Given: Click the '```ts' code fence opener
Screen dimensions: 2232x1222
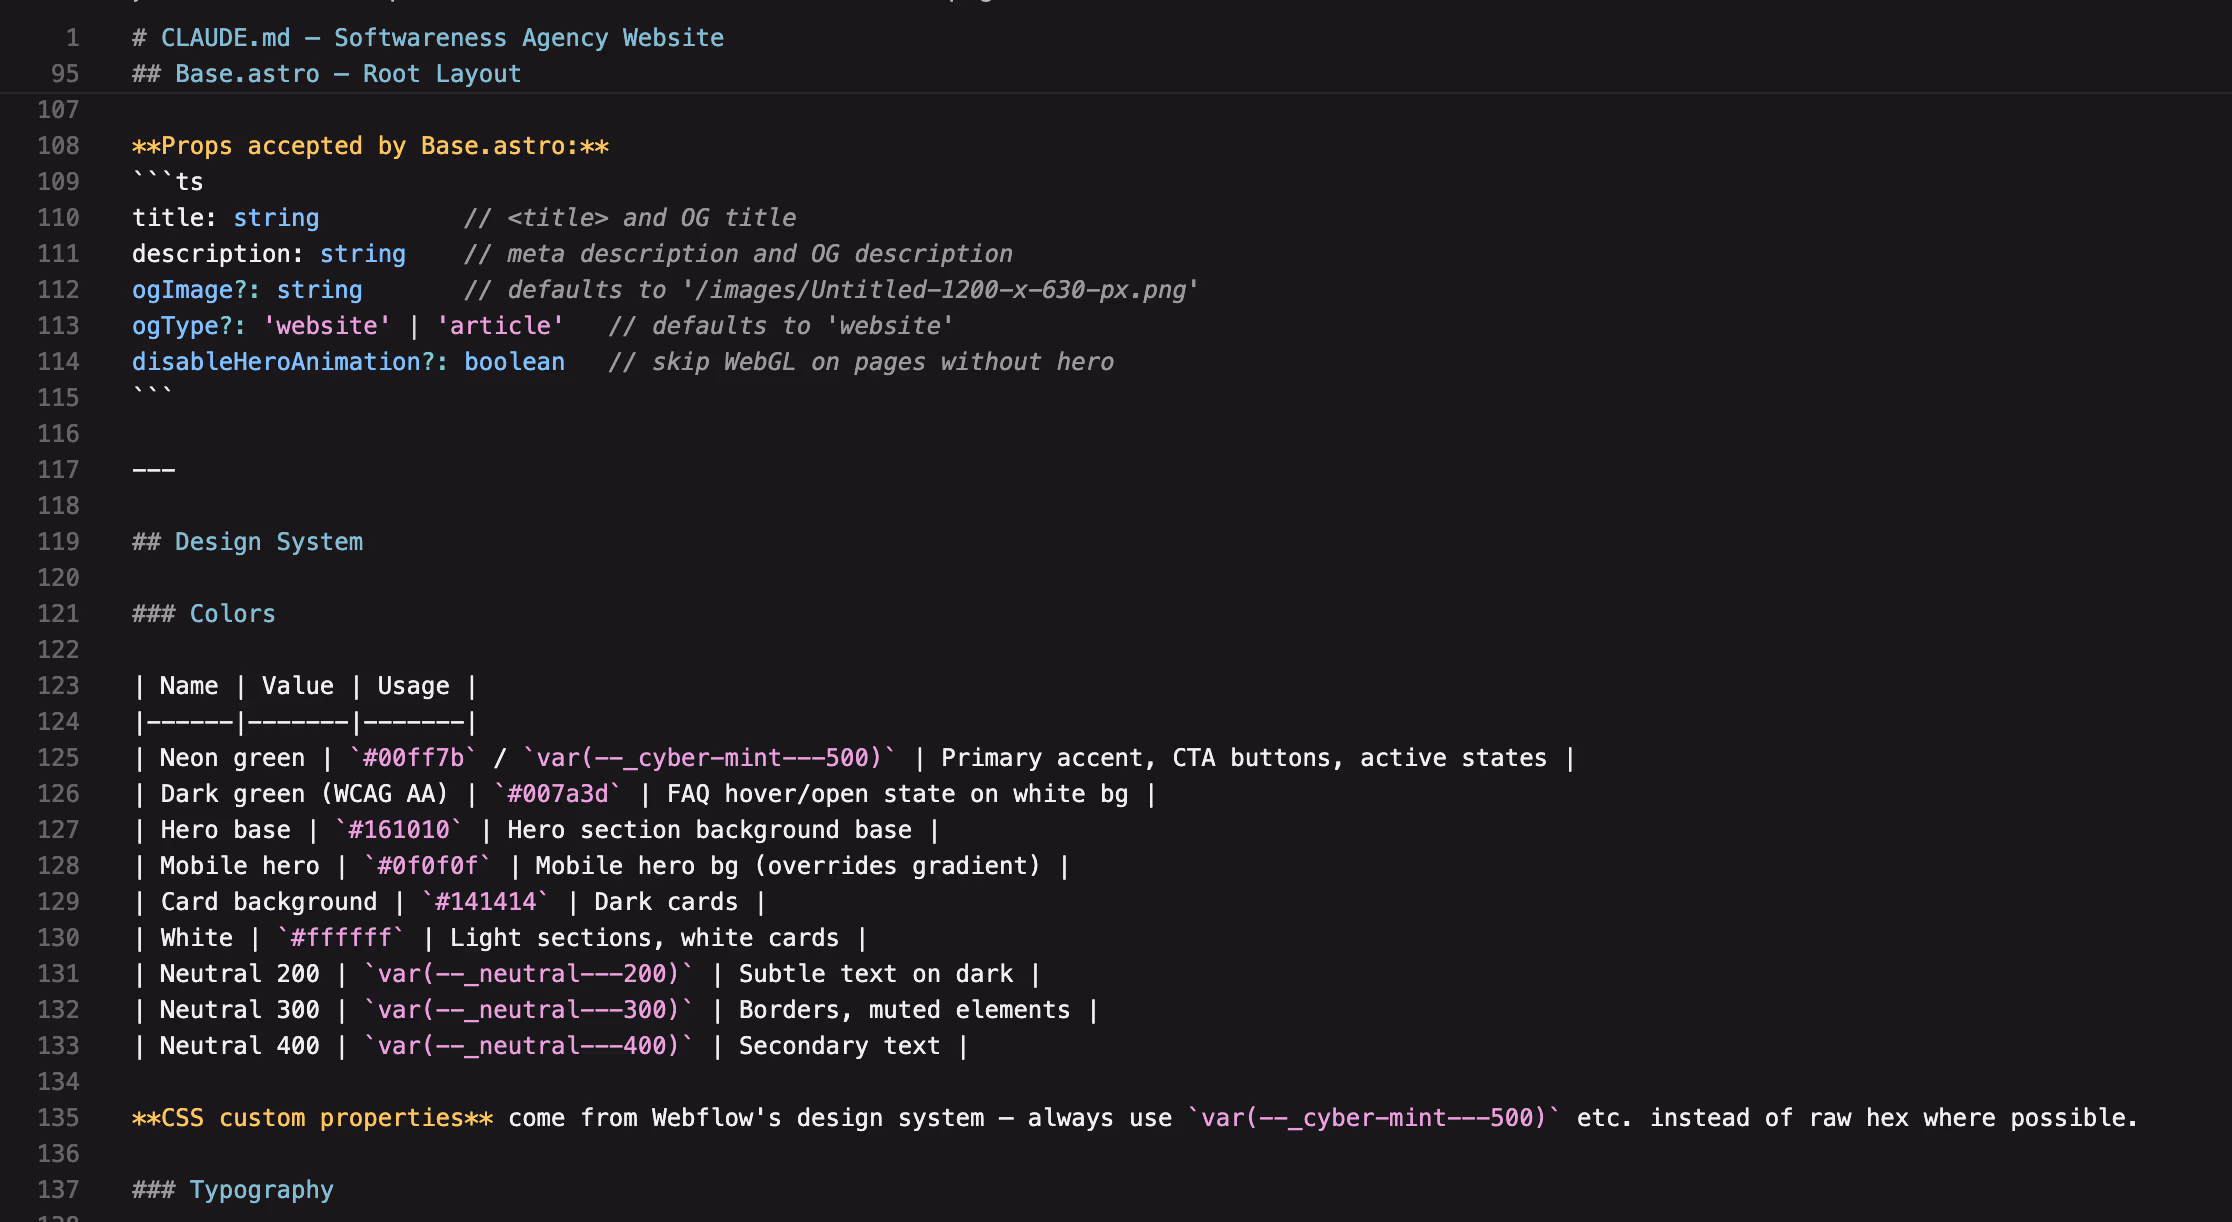Looking at the screenshot, I should pos(168,182).
